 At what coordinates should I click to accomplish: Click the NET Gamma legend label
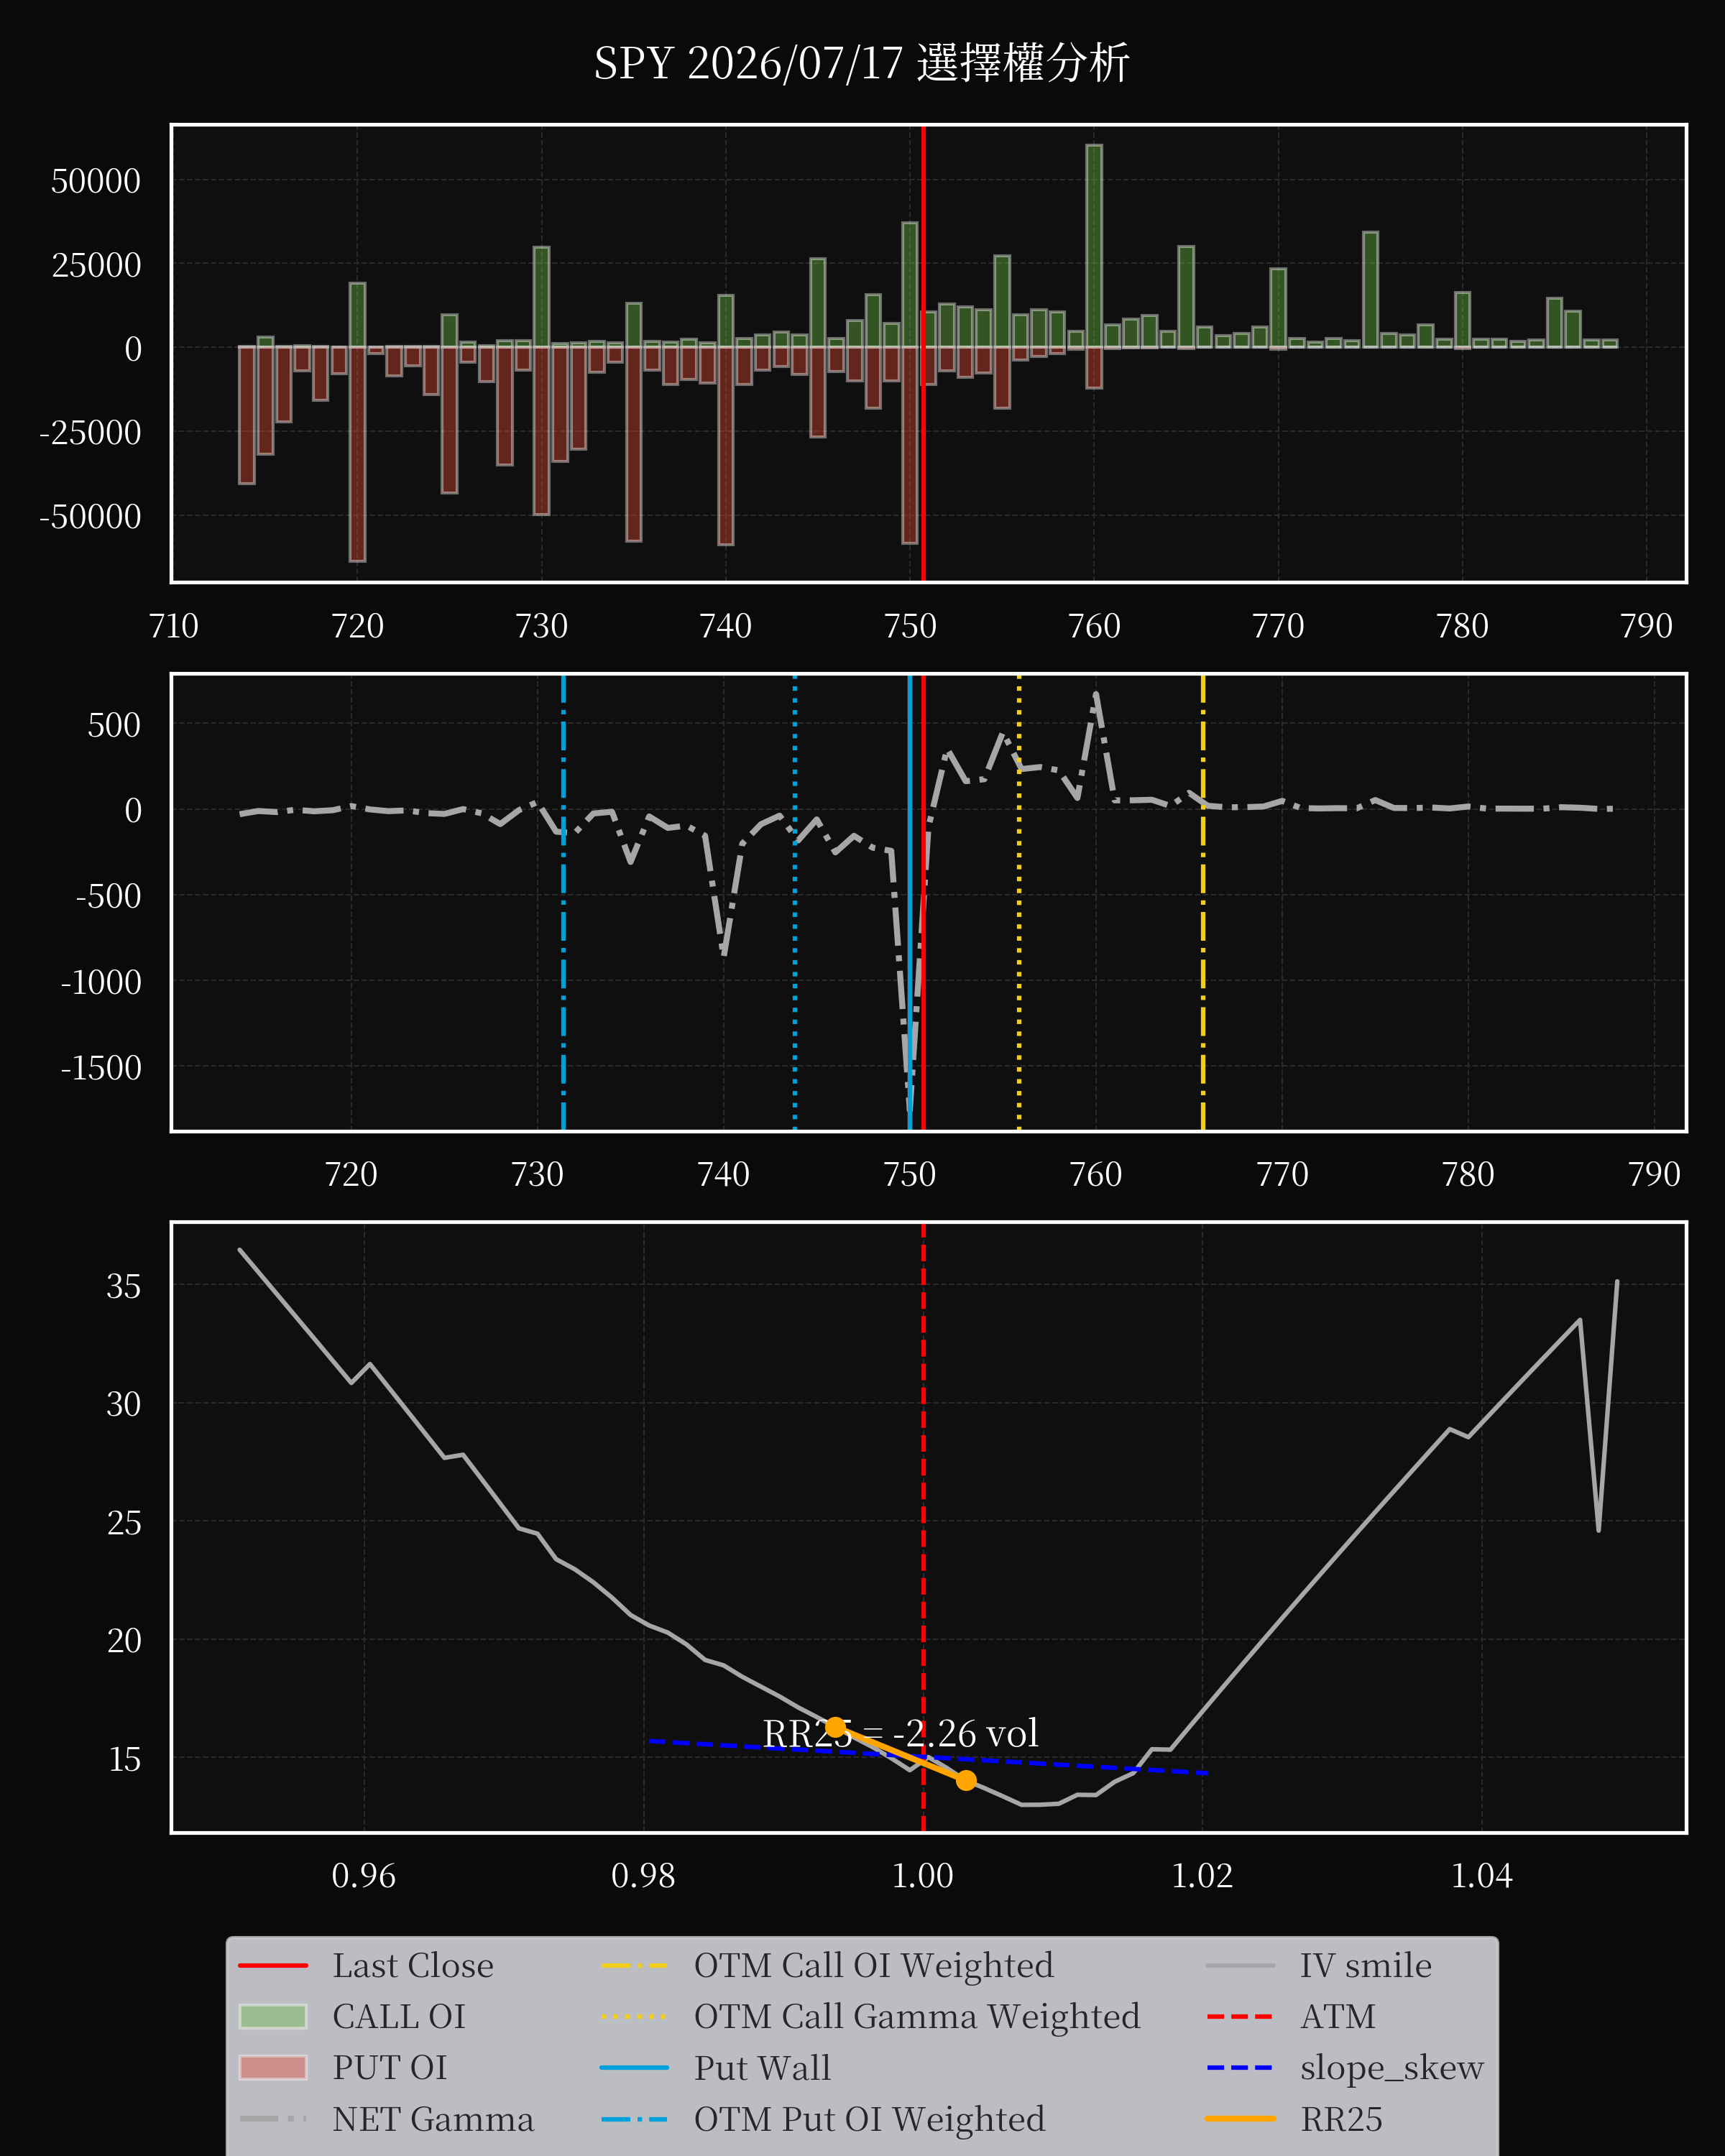tap(433, 2118)
